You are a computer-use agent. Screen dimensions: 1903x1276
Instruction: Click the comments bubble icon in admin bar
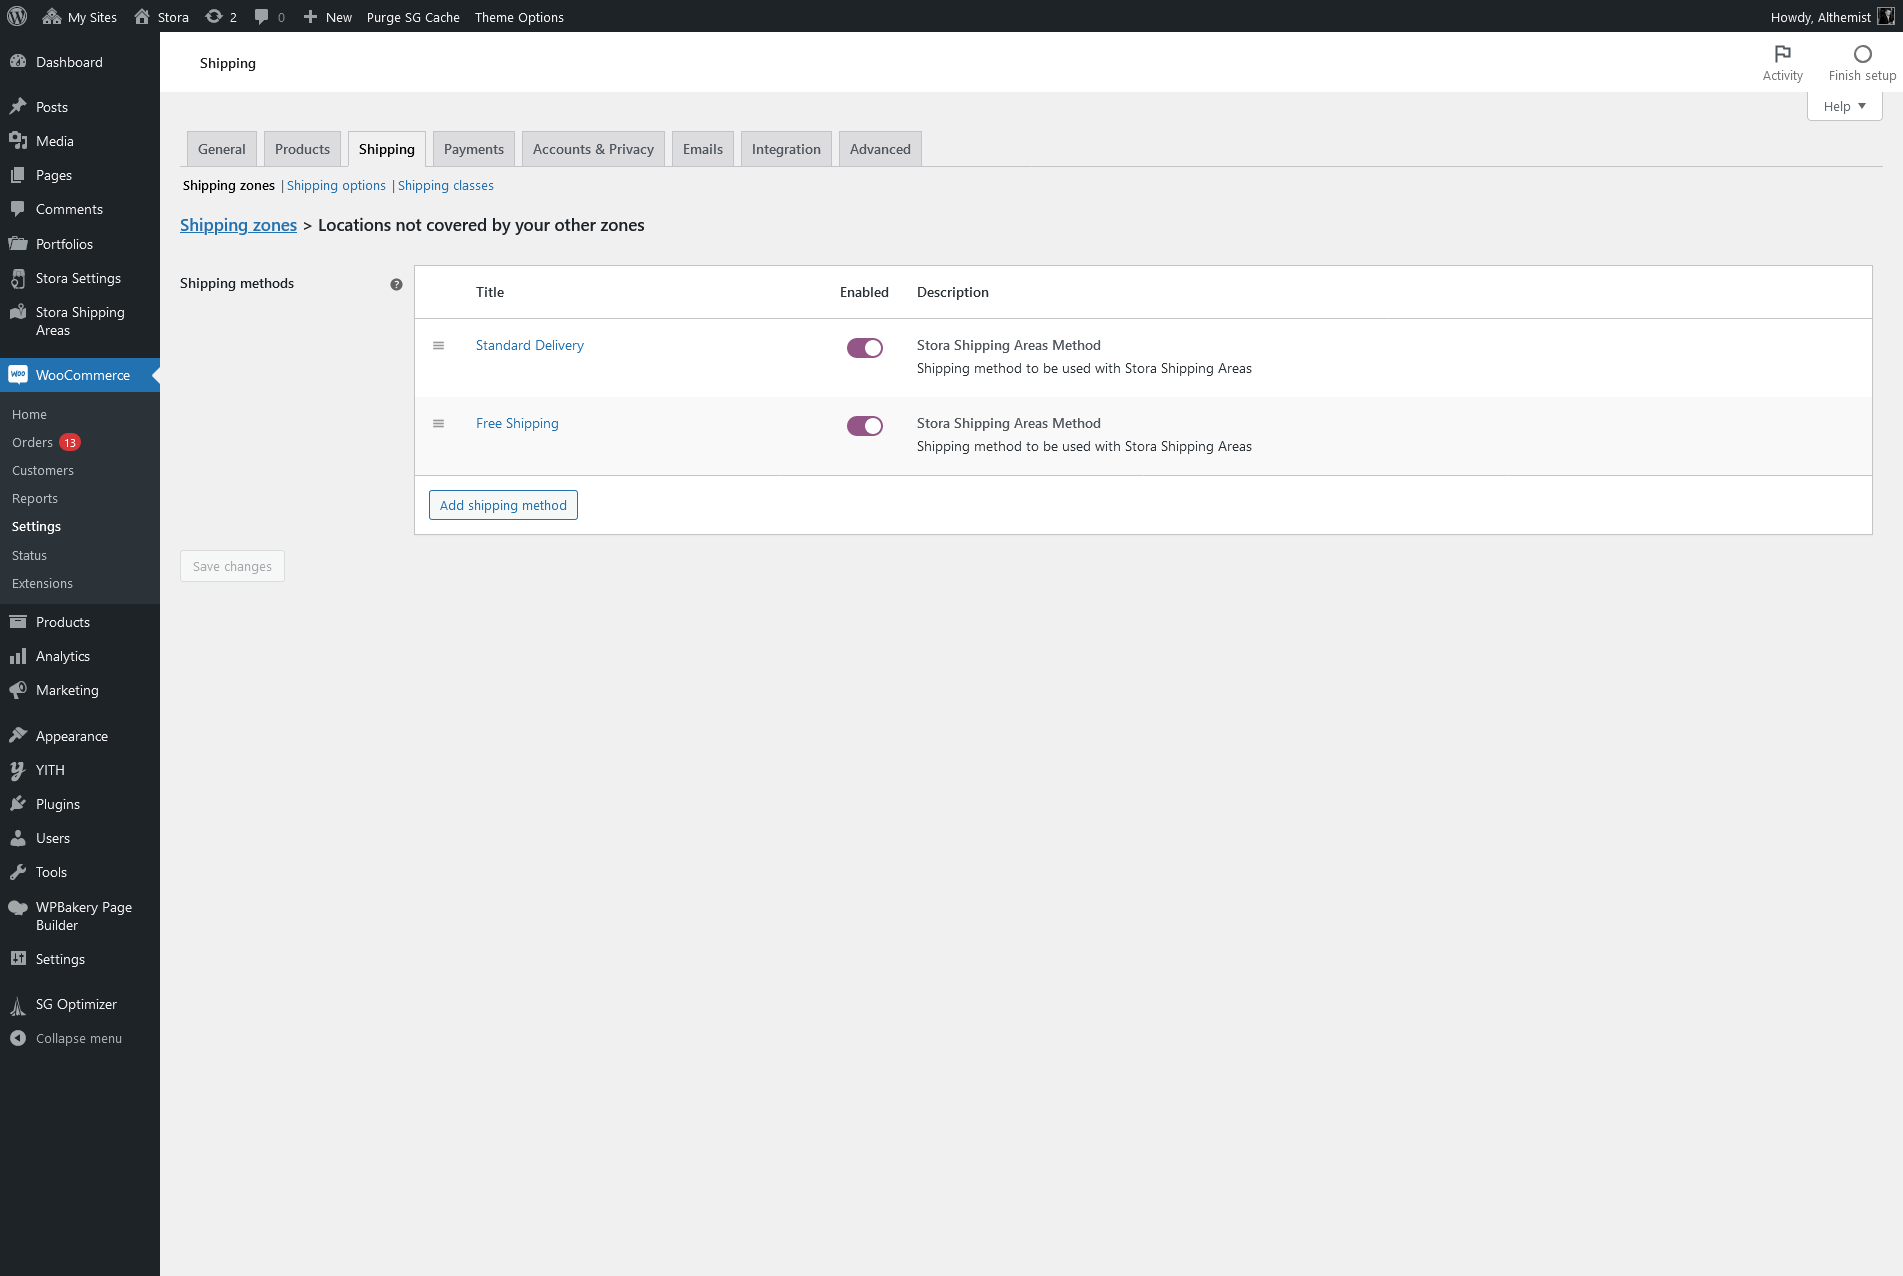click(262, 17)
